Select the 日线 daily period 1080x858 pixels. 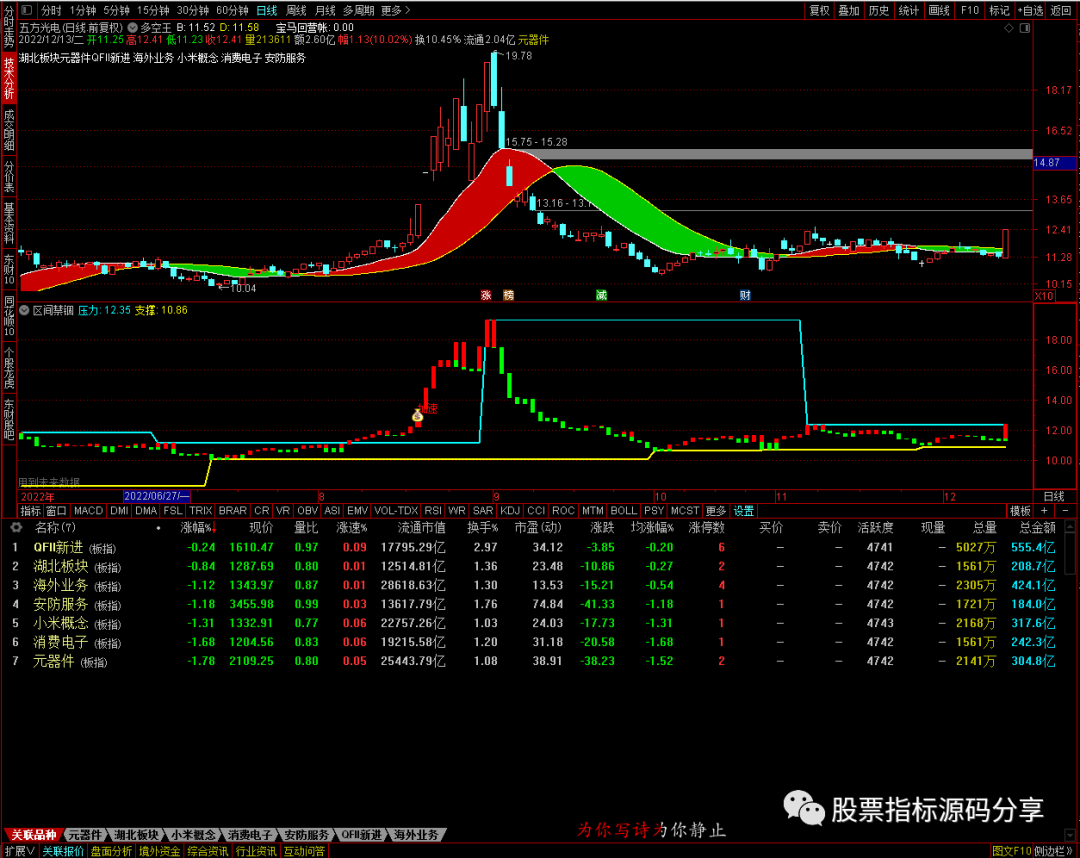267,10
